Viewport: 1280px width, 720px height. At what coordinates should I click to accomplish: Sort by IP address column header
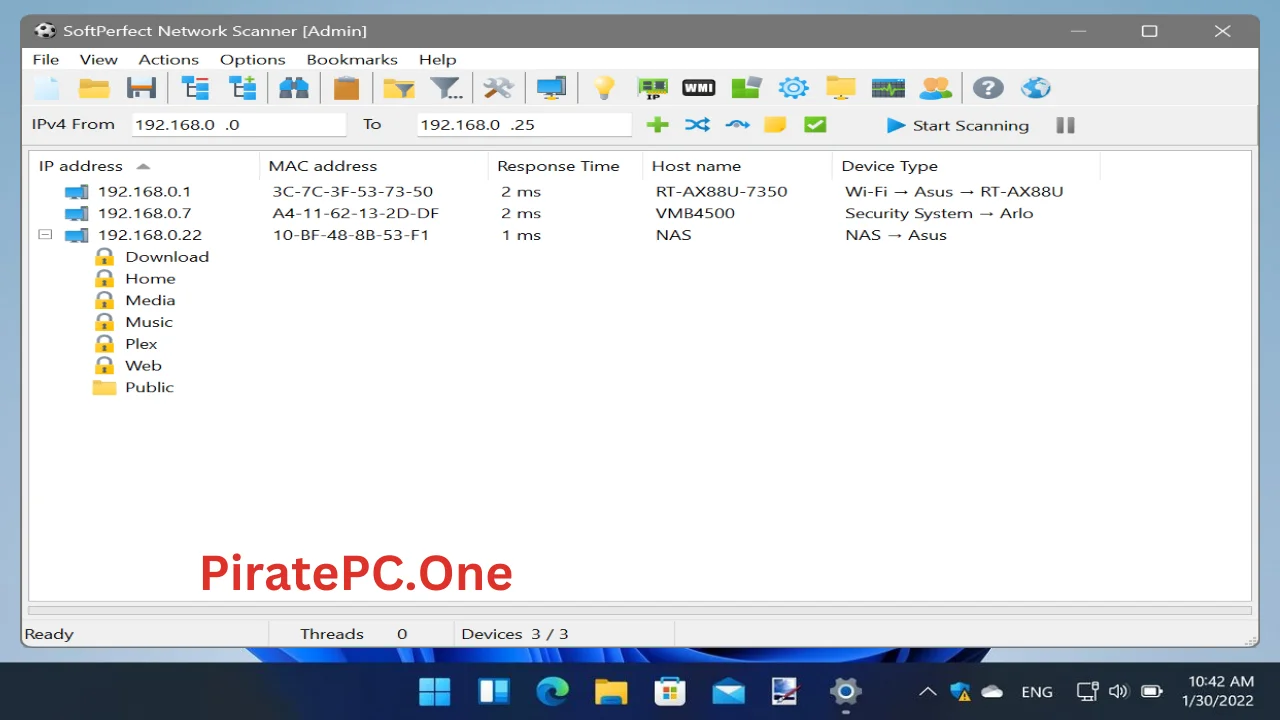(145, 166)
